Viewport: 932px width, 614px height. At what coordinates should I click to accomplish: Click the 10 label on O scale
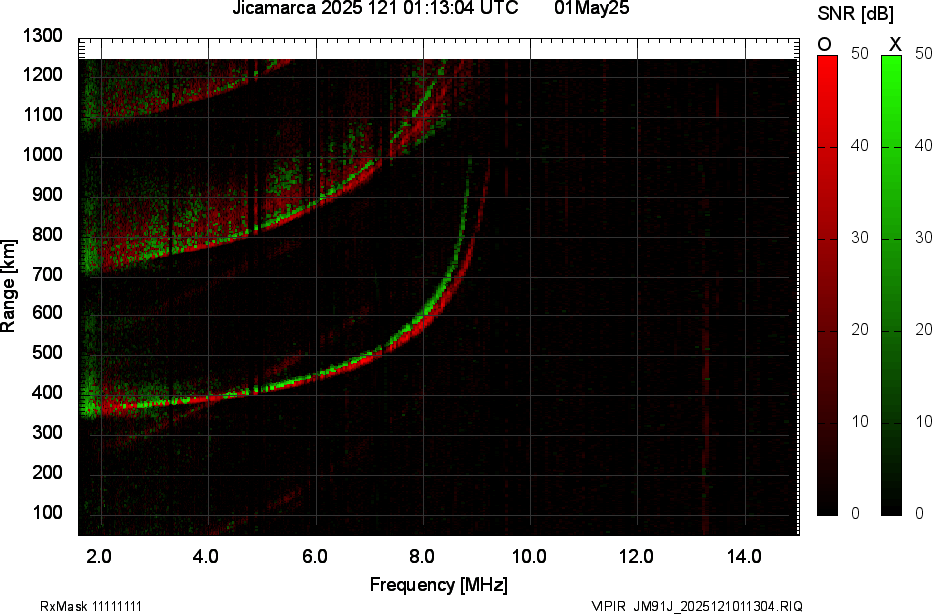click(859, 422)
